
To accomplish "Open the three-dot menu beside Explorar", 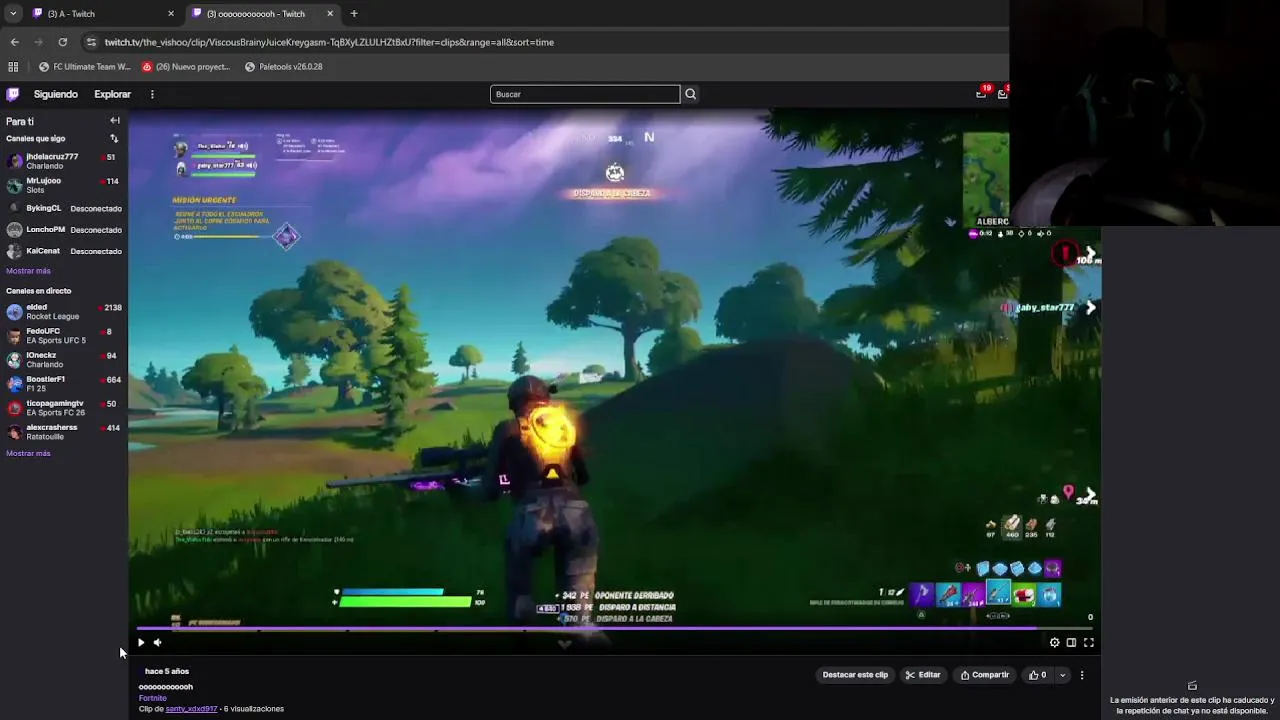I will pyautogui.click(x=152, y=94).
